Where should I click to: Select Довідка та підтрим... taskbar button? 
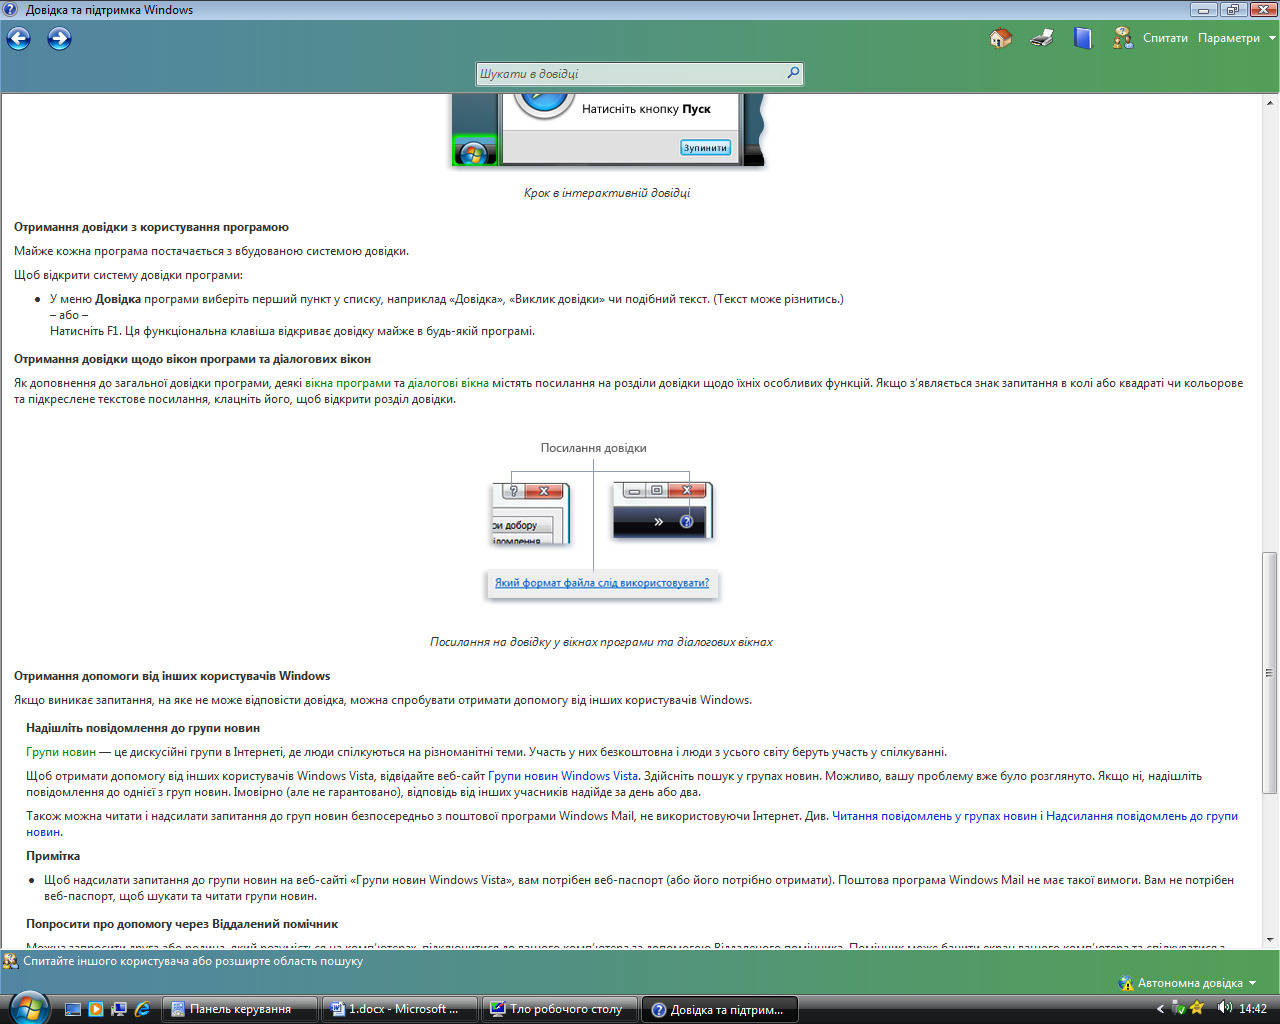click(x=719, y=1009)
